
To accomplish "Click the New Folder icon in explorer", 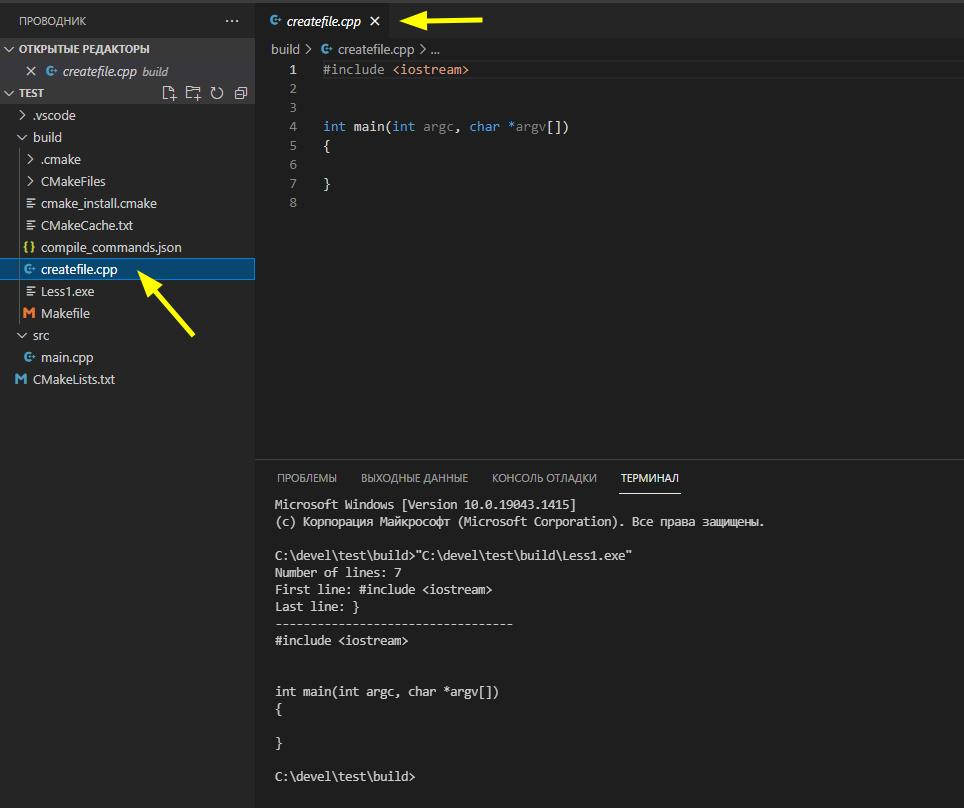I will point(193,93).
